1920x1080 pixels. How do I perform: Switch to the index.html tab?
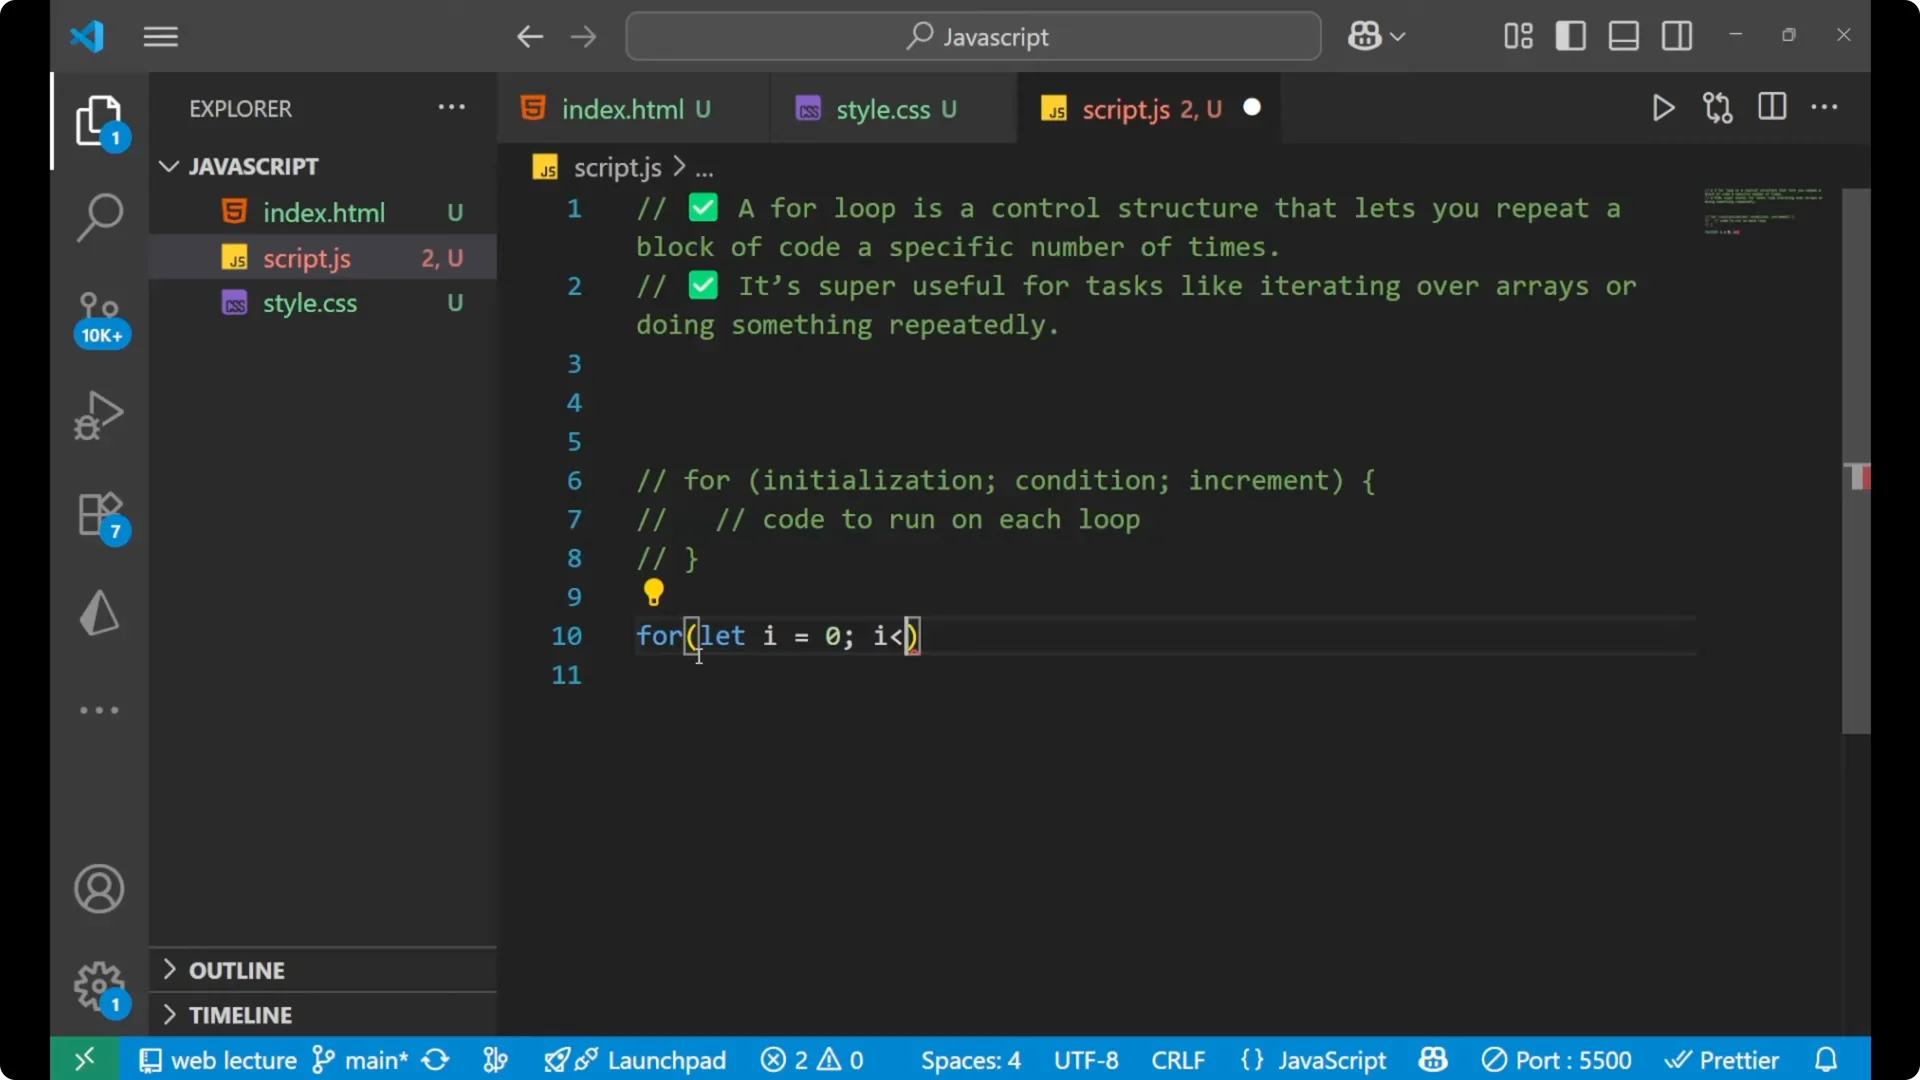point(624,108)
